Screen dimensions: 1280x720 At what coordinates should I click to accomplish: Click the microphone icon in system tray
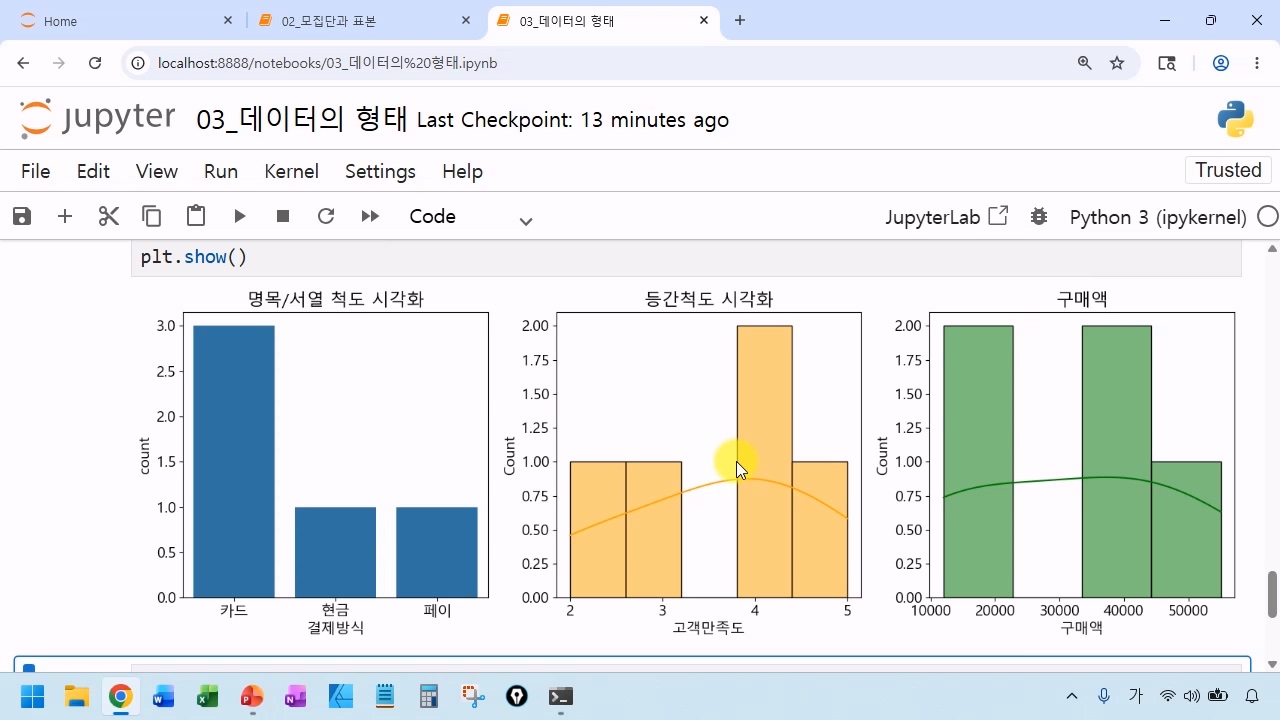(x=1104, y=696)
